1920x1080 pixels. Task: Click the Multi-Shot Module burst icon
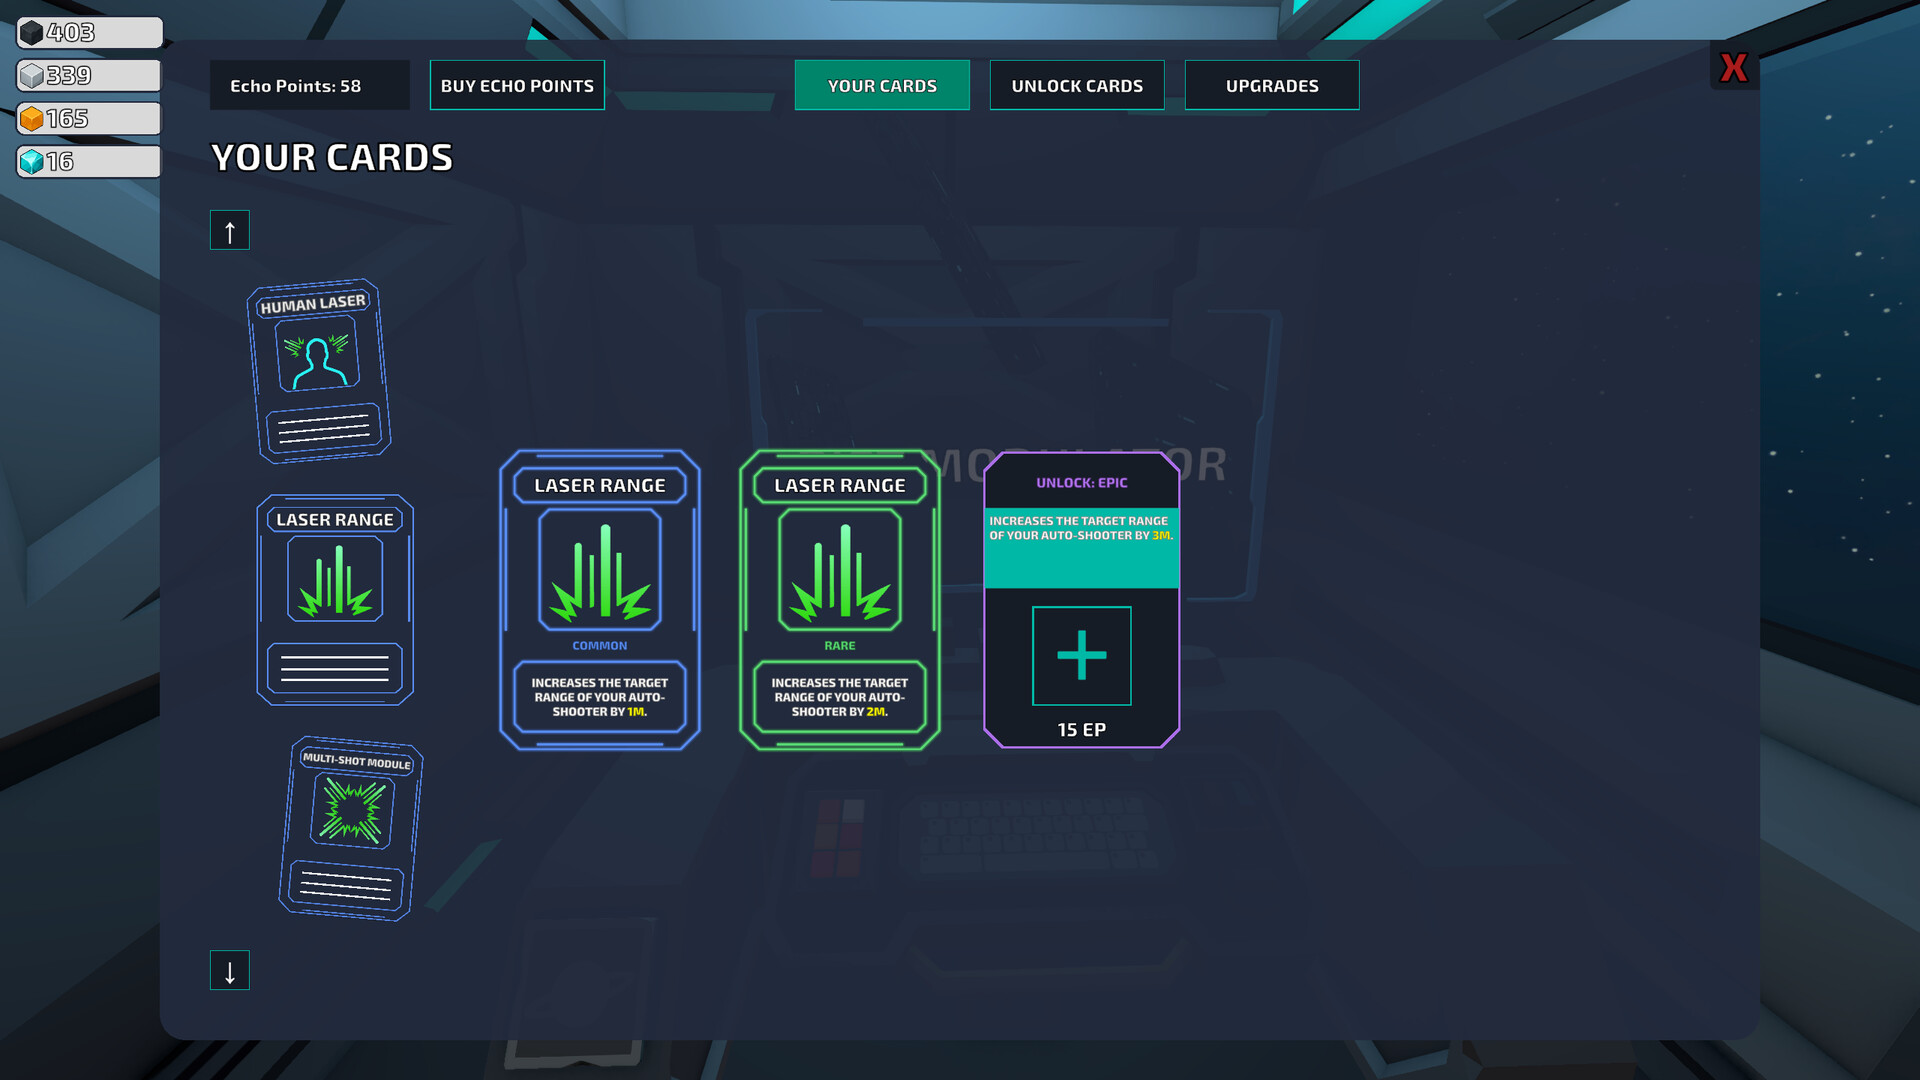pyautogui.click(x=352, y=809)
